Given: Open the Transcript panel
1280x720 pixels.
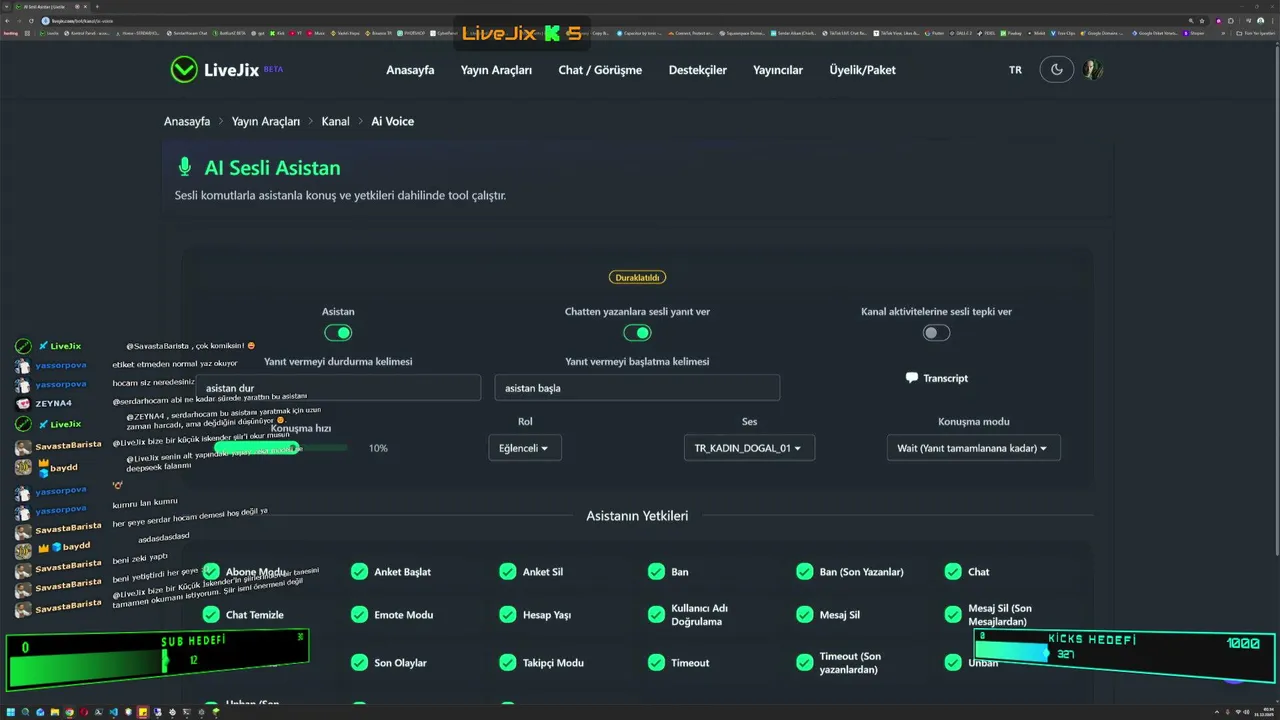Looking at the screenshot, I should (936, 378).
